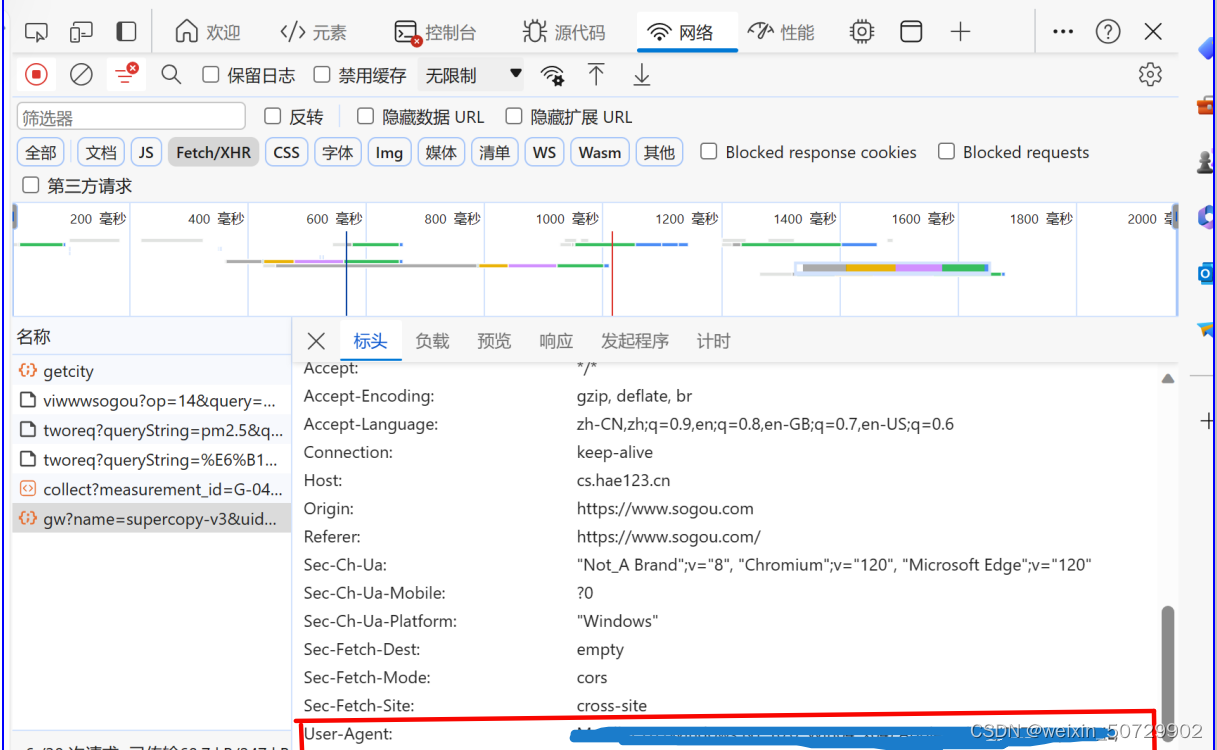Import HAR file with up arrow
Image resolution: width=1217 pixels, height=750 pixels.
click(596, 74)
